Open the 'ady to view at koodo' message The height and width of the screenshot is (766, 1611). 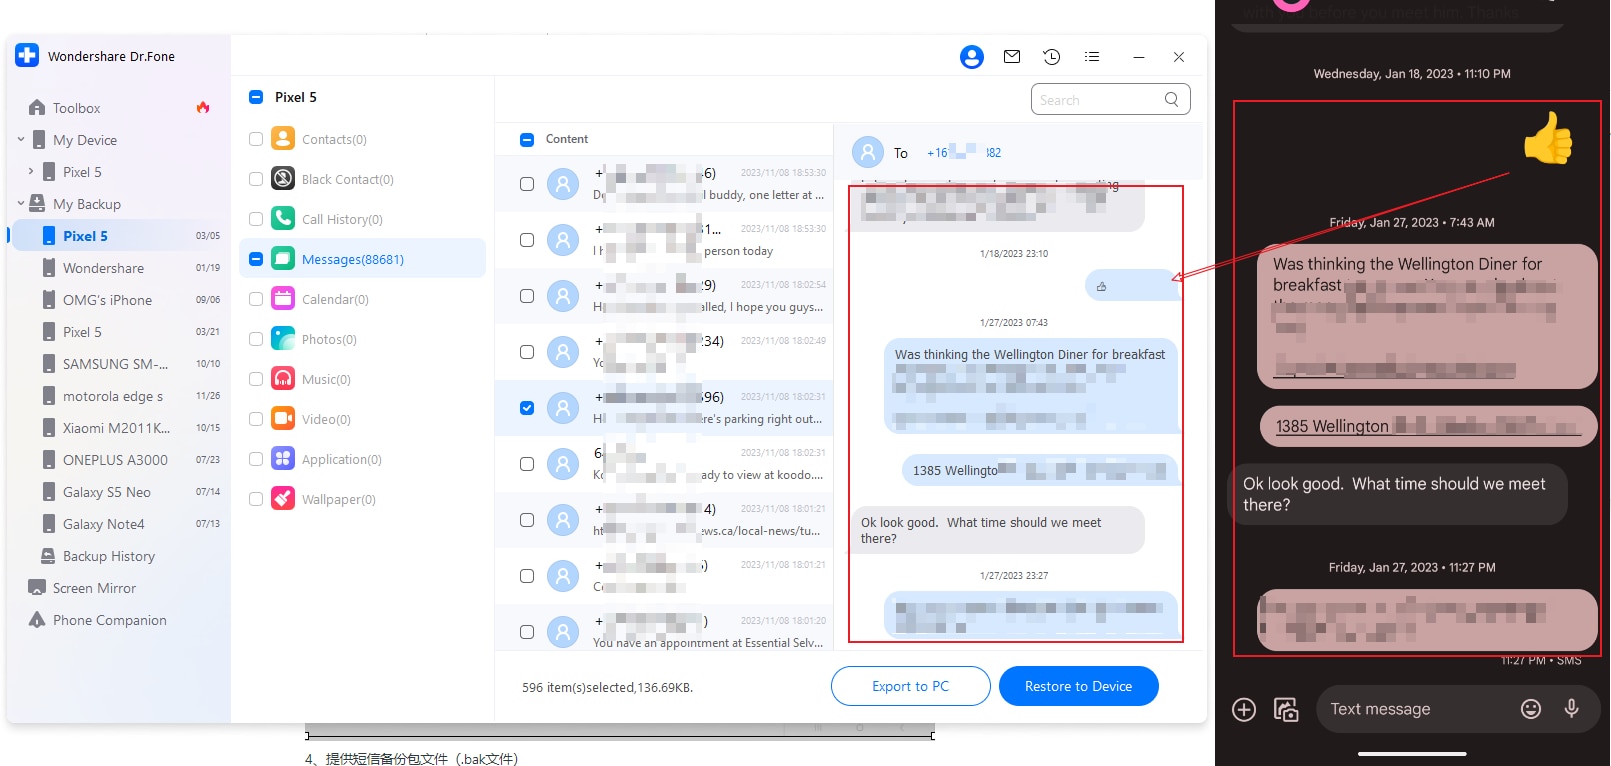point(664,464)
